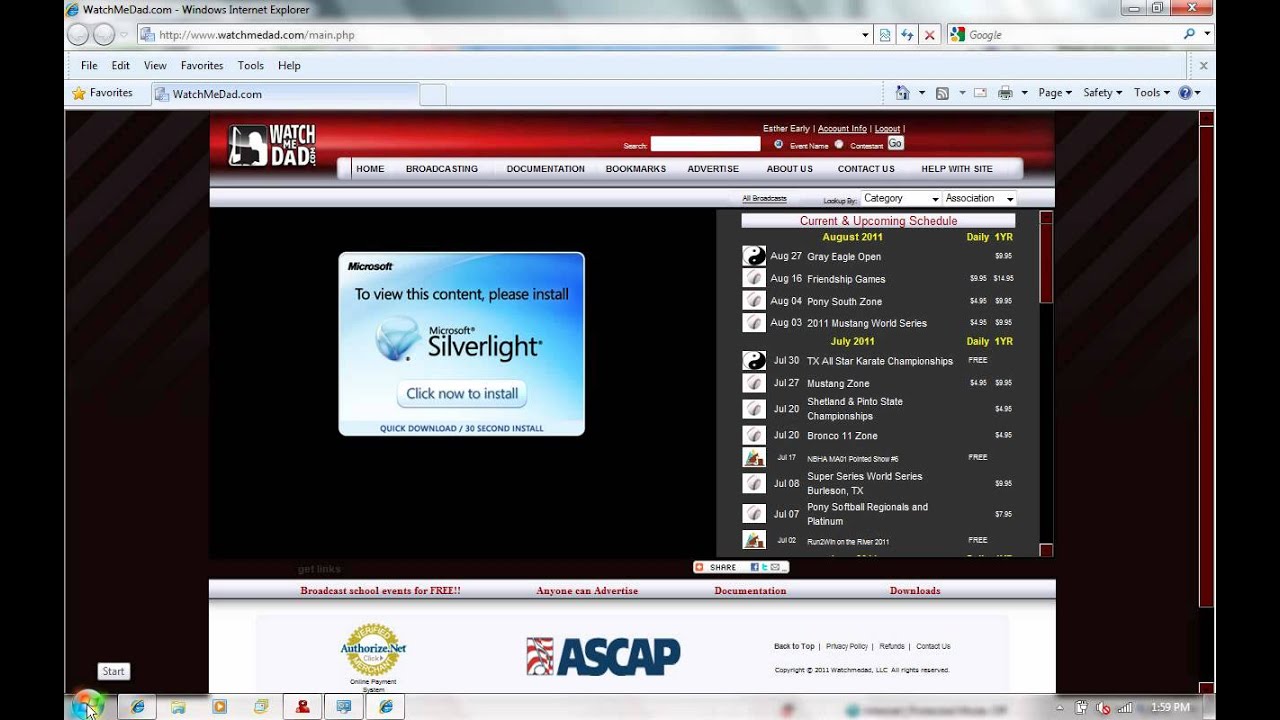The width and height of the screenshot is (1280, 720).
Task: Click the Compatibility View icon beside address bar
Action: 885,34
